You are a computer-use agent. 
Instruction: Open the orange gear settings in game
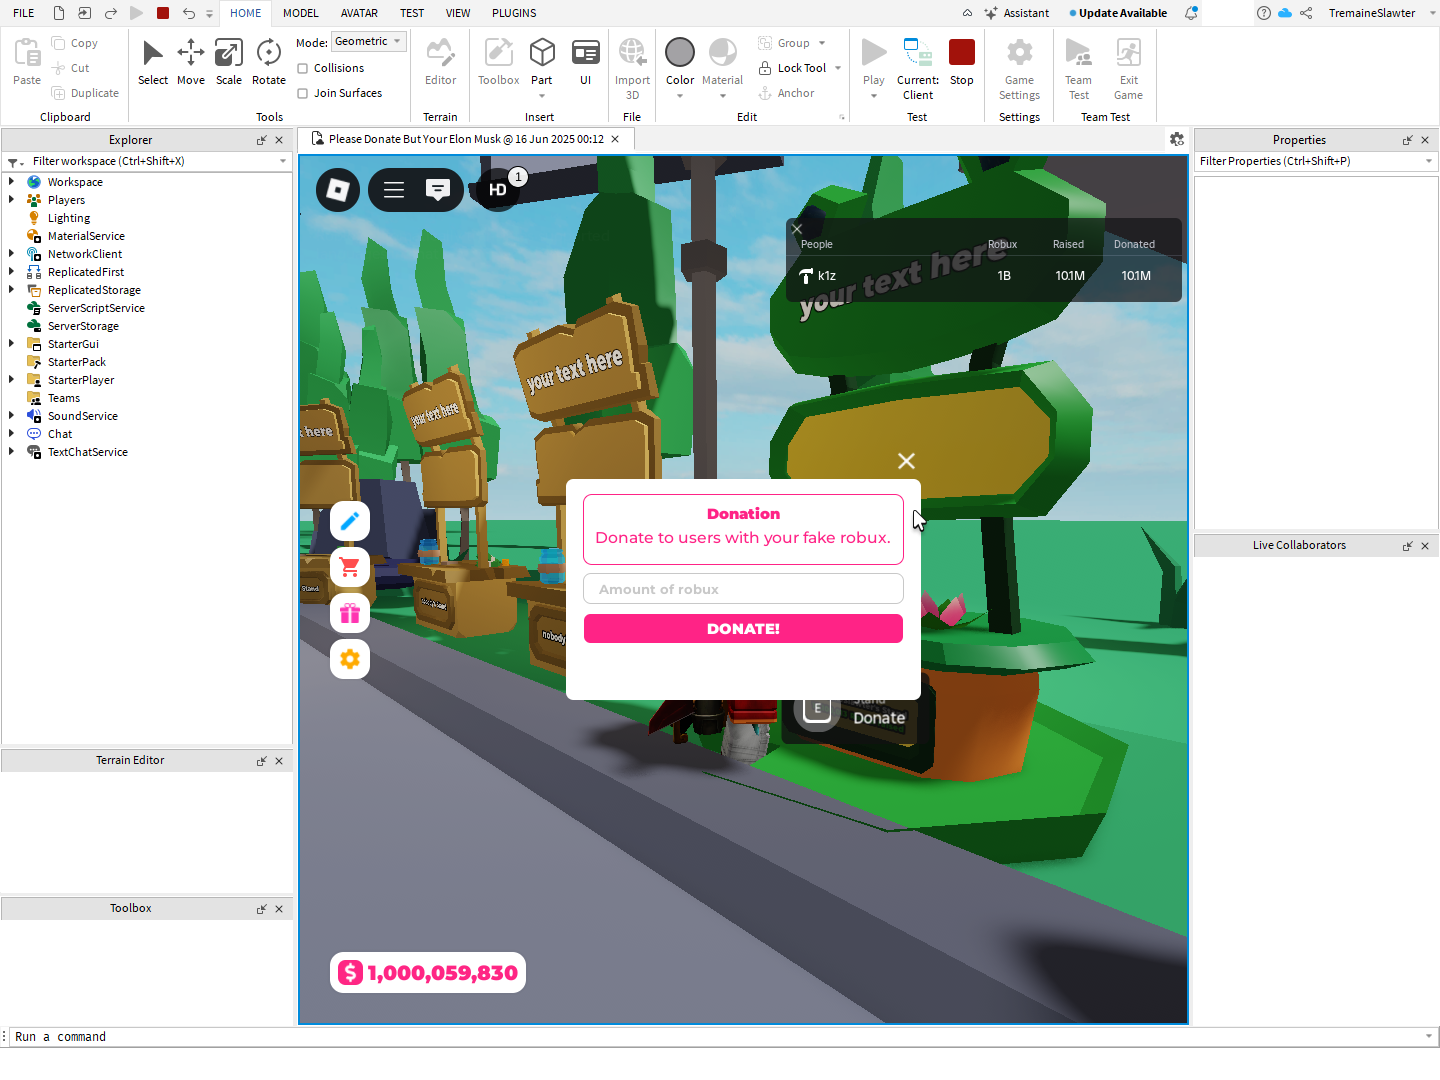click(x=350, y=659)
